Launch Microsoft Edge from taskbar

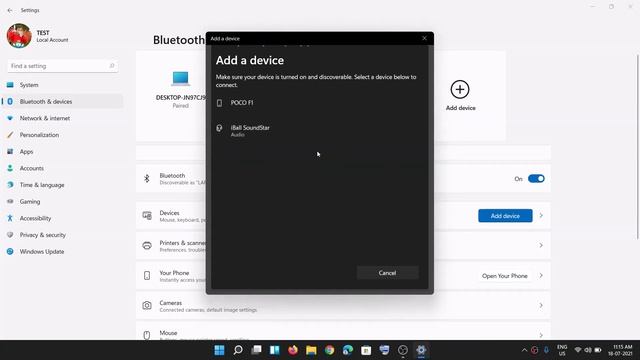click(x=348, y=350)
